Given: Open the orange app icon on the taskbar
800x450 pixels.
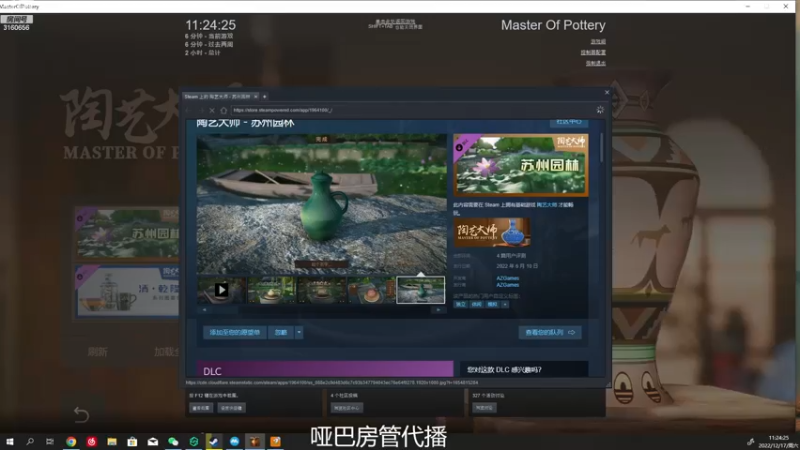Looking at the screenshot, I should coord(275,441).
